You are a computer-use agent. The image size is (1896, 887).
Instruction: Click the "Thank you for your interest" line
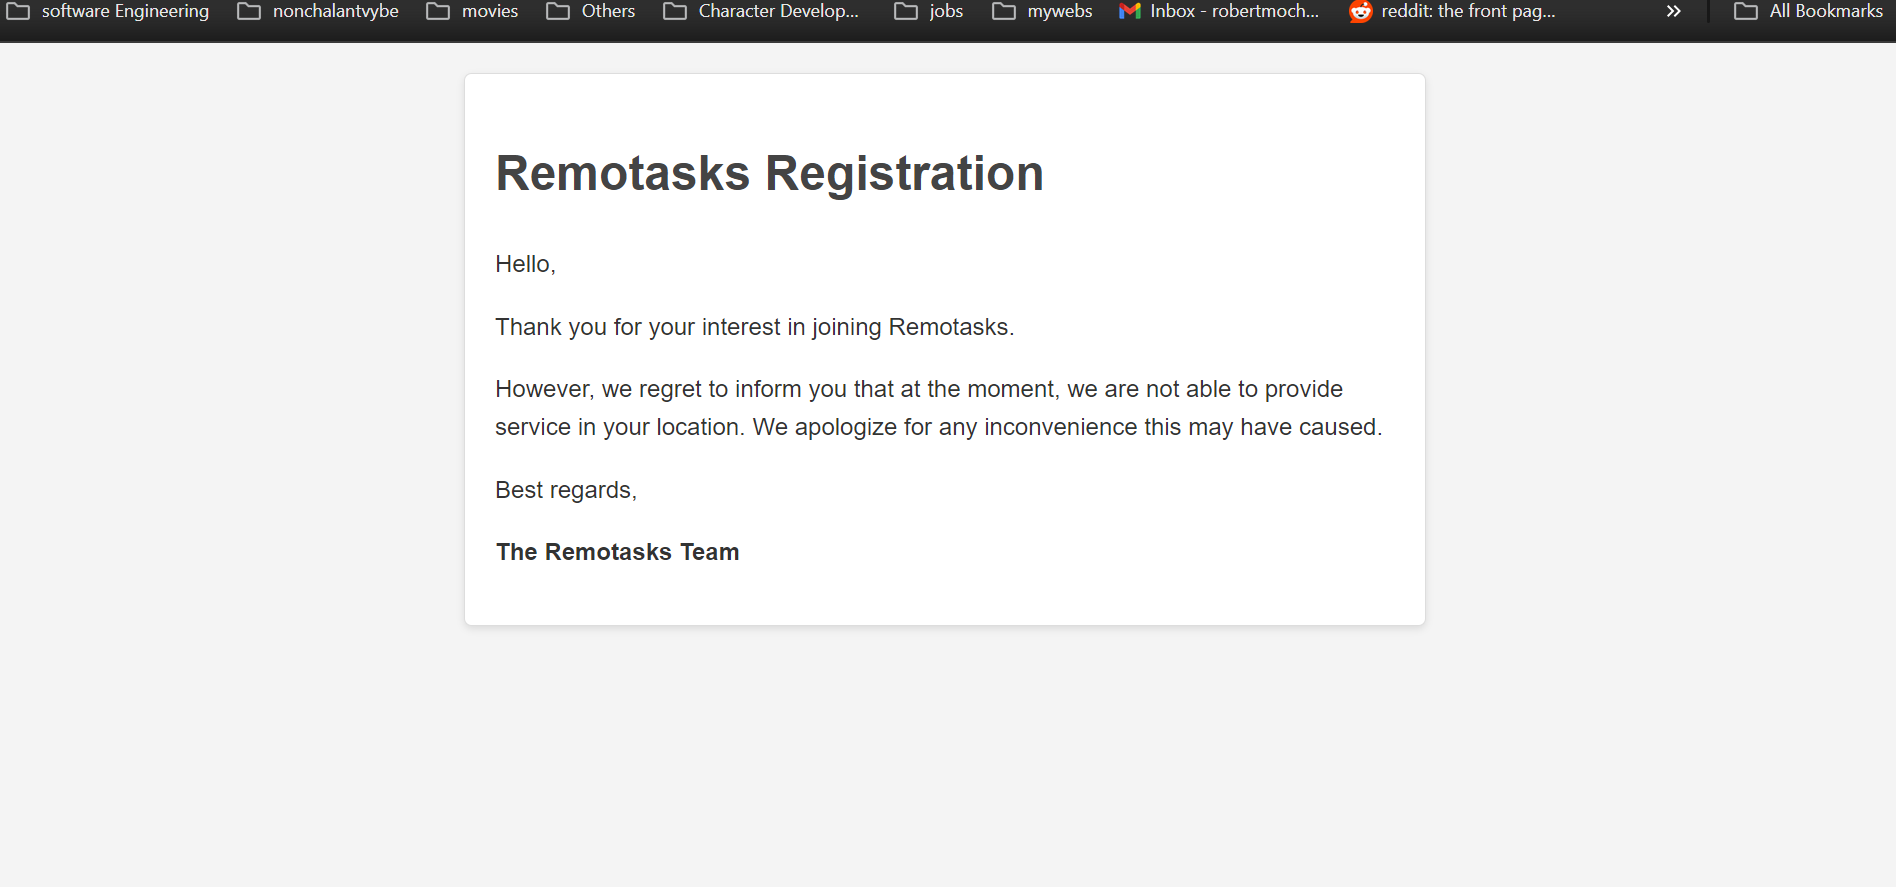click(754, 327)
